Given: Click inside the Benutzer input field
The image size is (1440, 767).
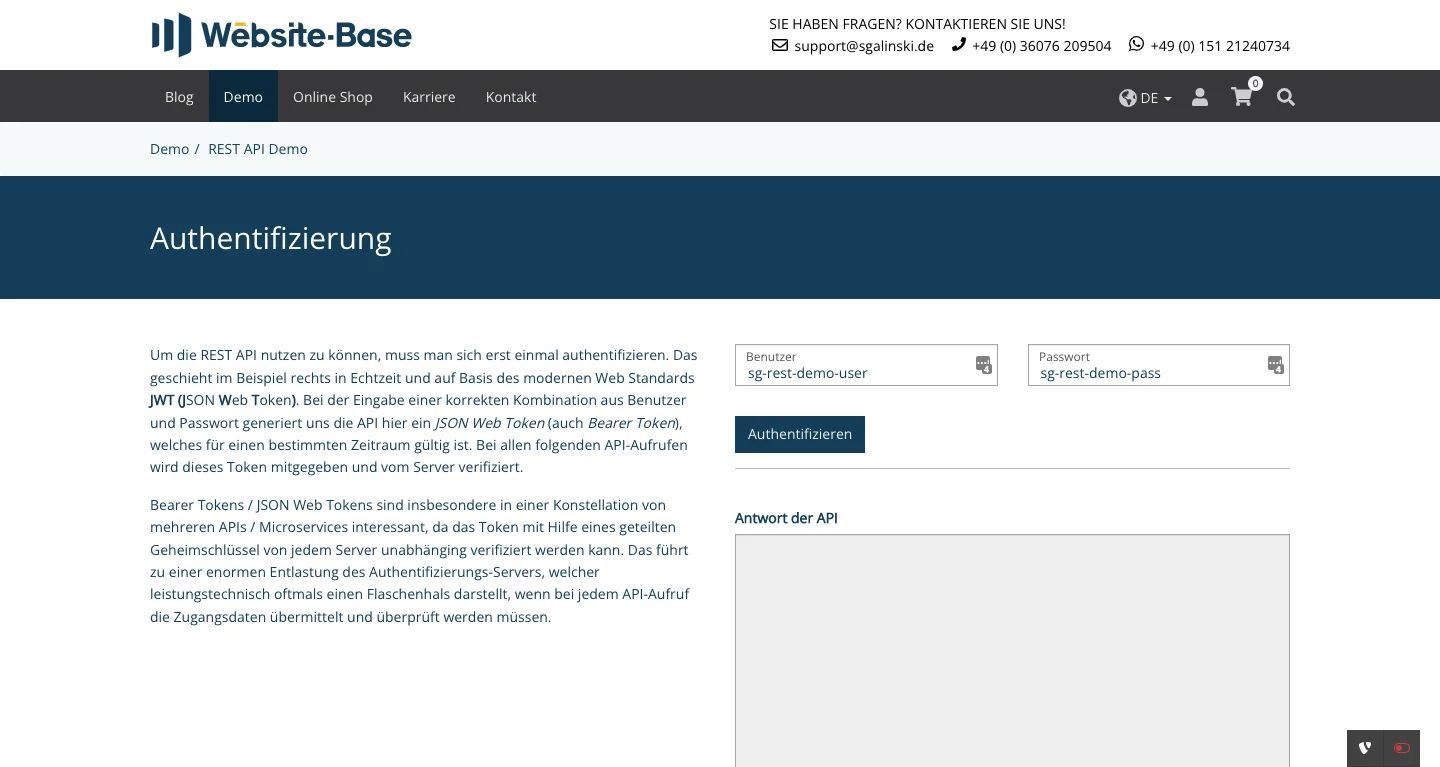Looking at the screenshot, I should point(860,373).
